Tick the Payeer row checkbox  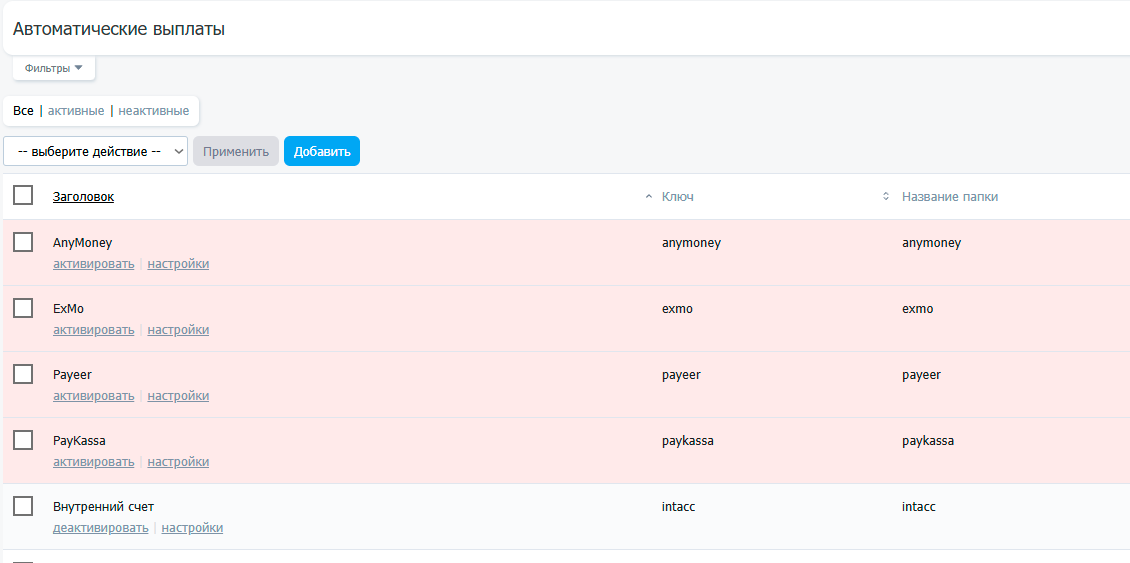(23, 374)
